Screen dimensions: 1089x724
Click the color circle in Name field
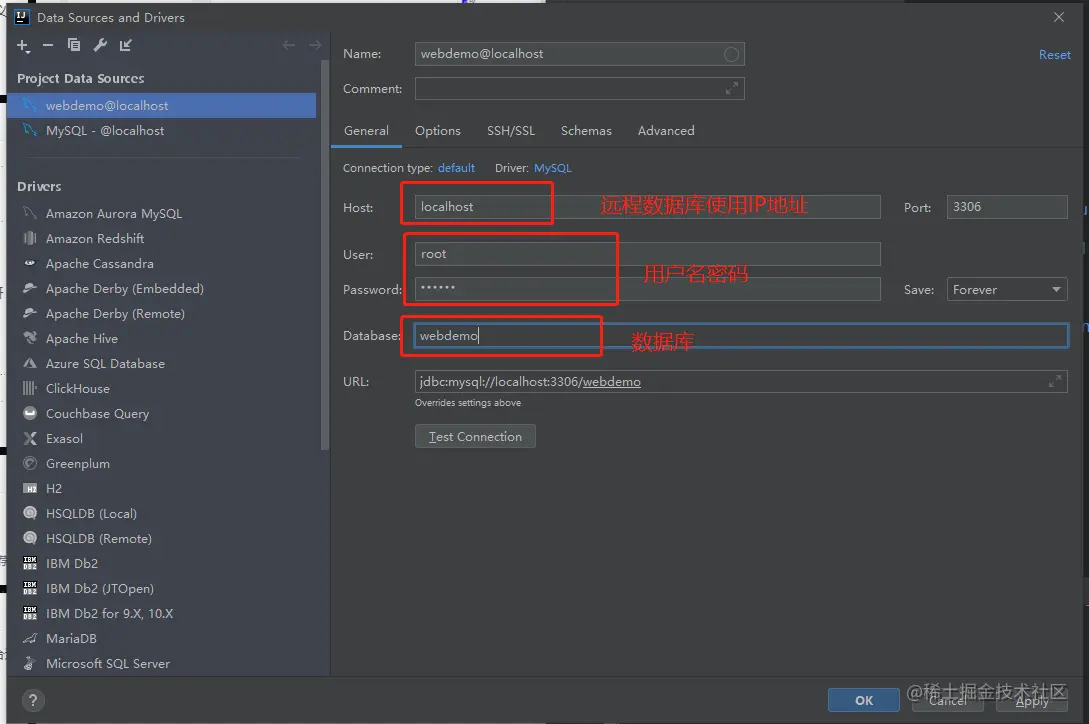click(731, 54)
